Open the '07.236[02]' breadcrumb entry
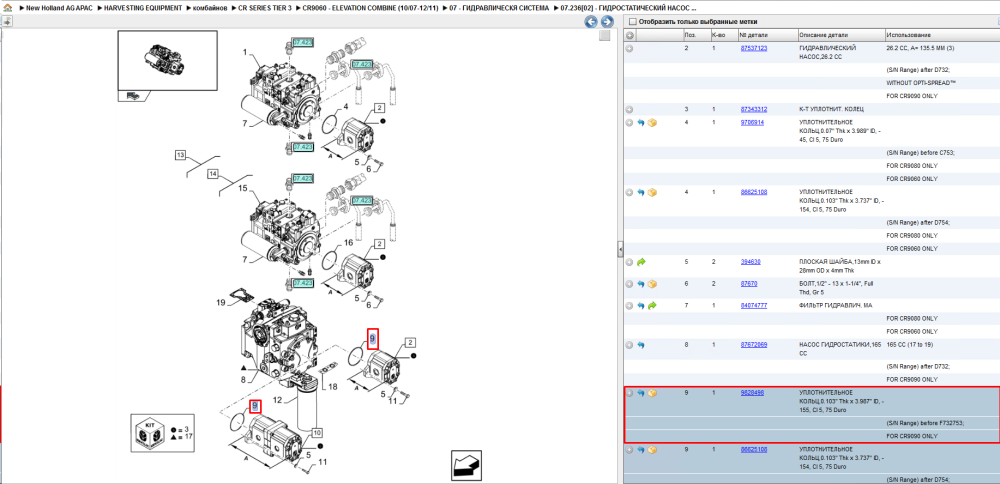Image resolution: width=1000 pixels, height=484 pixels. (628, 8)
